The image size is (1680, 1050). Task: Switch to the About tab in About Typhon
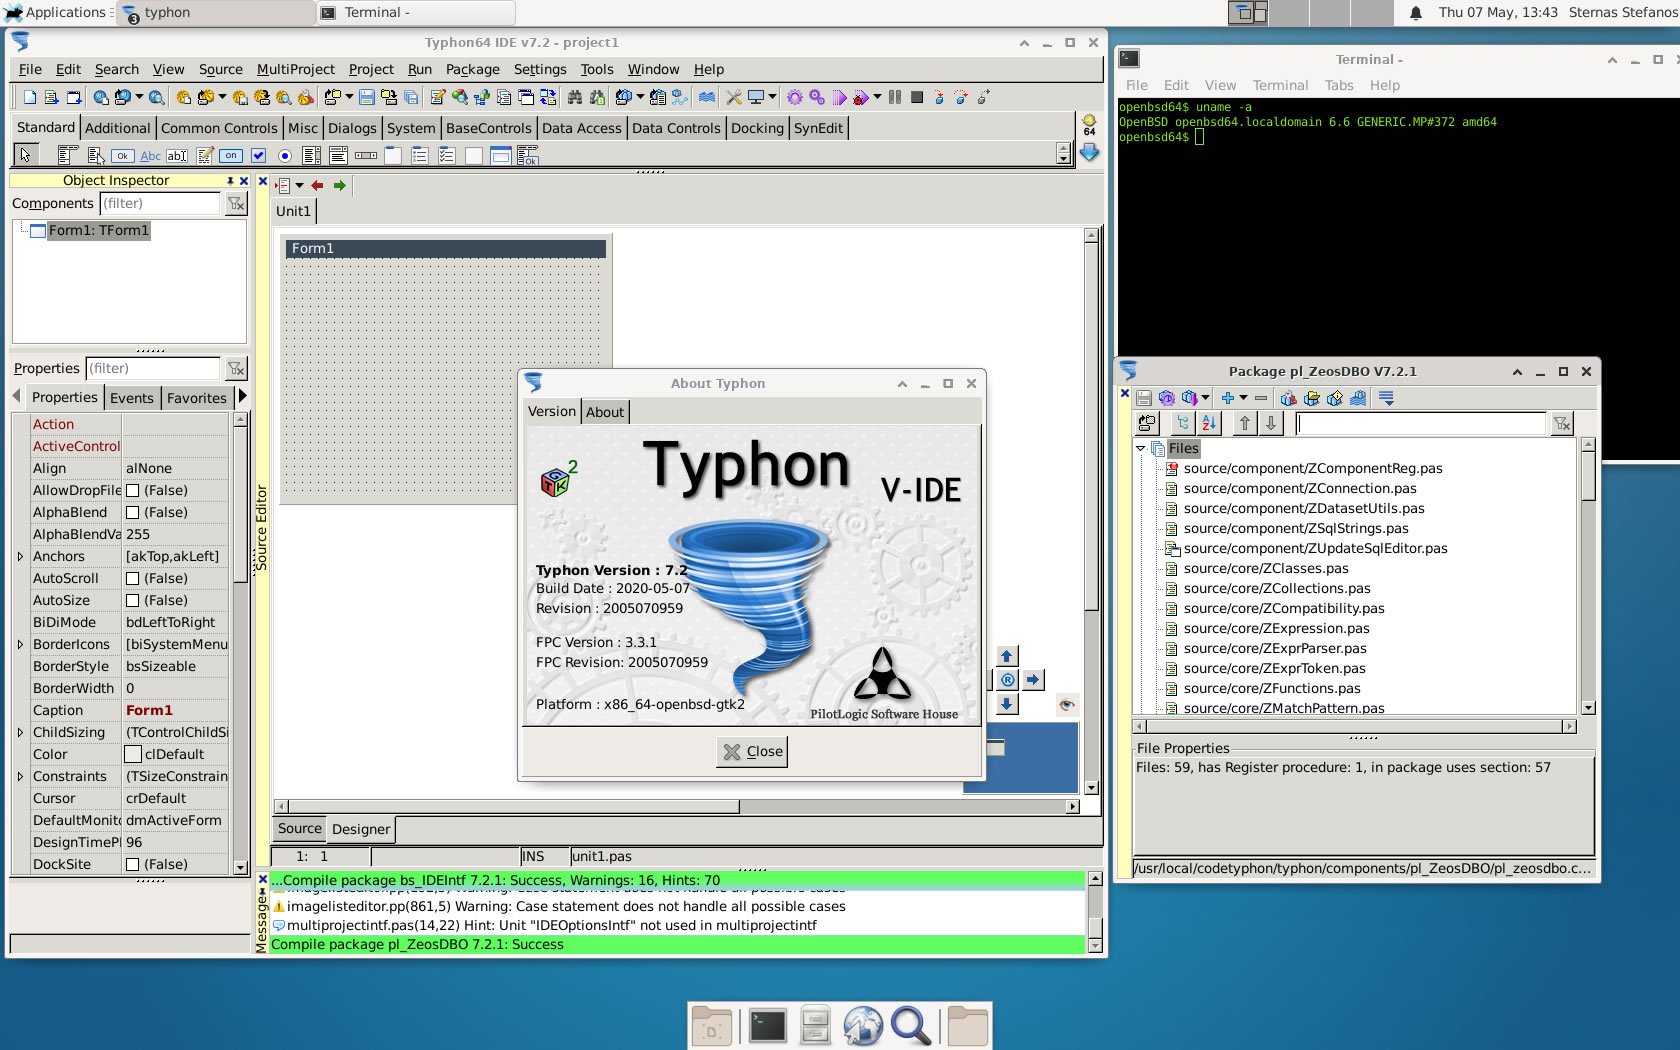(x=605, y=411)
